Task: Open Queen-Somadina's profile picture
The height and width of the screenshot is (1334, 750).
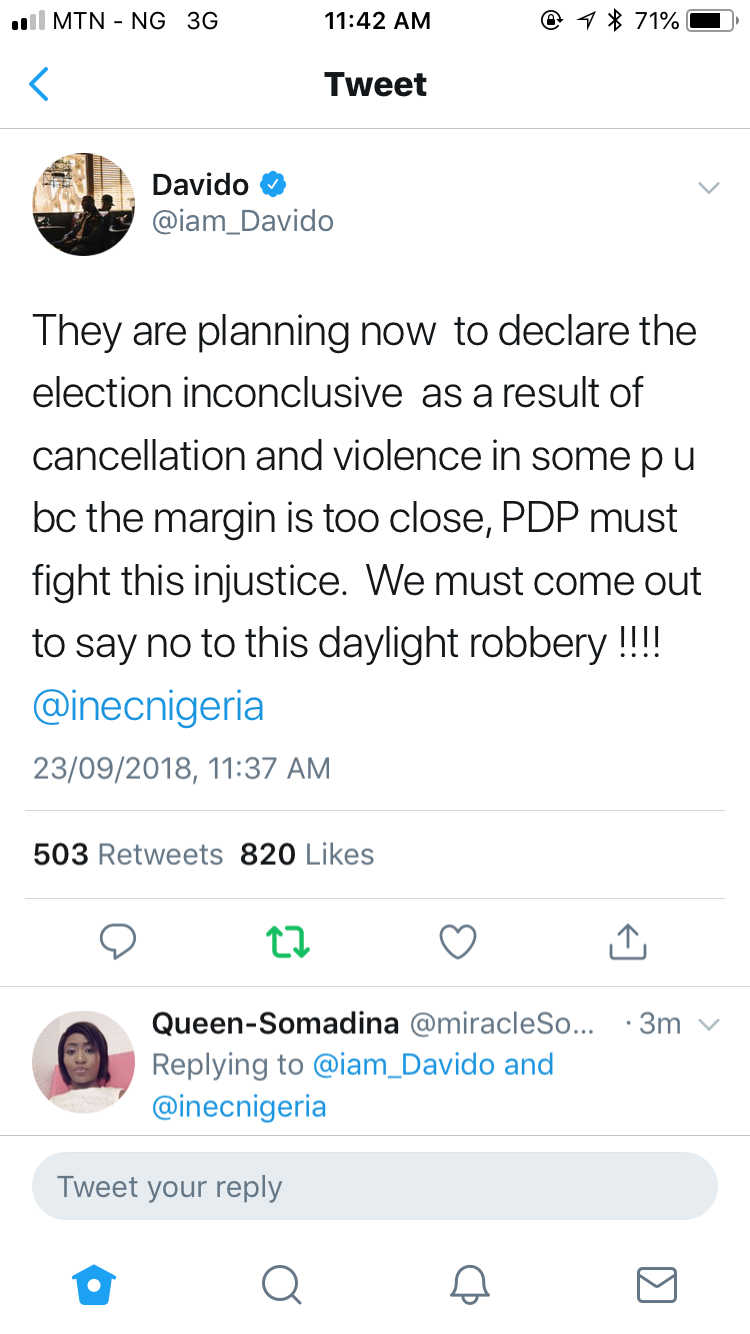Action: pos(83,1061)
